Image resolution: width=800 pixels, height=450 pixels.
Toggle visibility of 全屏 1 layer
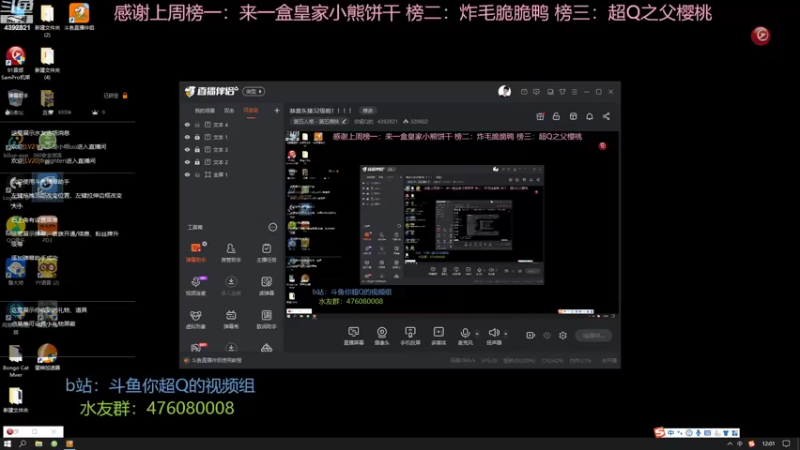(187, 174)
